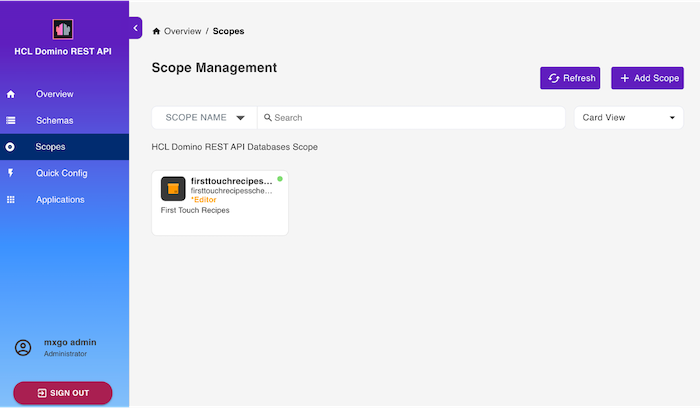Click the Refresh button
This screenshot has width=700, height=408.
tap(570, 78)
